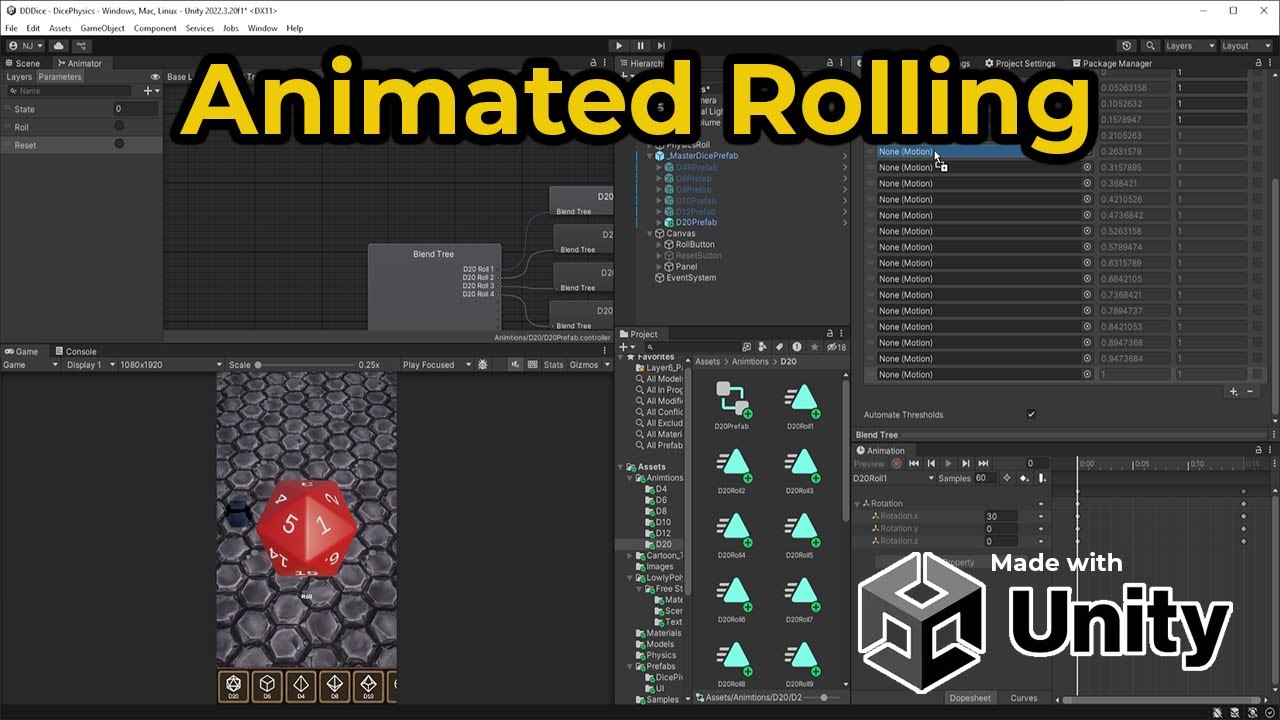This screenshot has height=720, width=1280.
Task: Toggle mirror checkbox on threshold 0.4210526 row
Action: 1258,199
